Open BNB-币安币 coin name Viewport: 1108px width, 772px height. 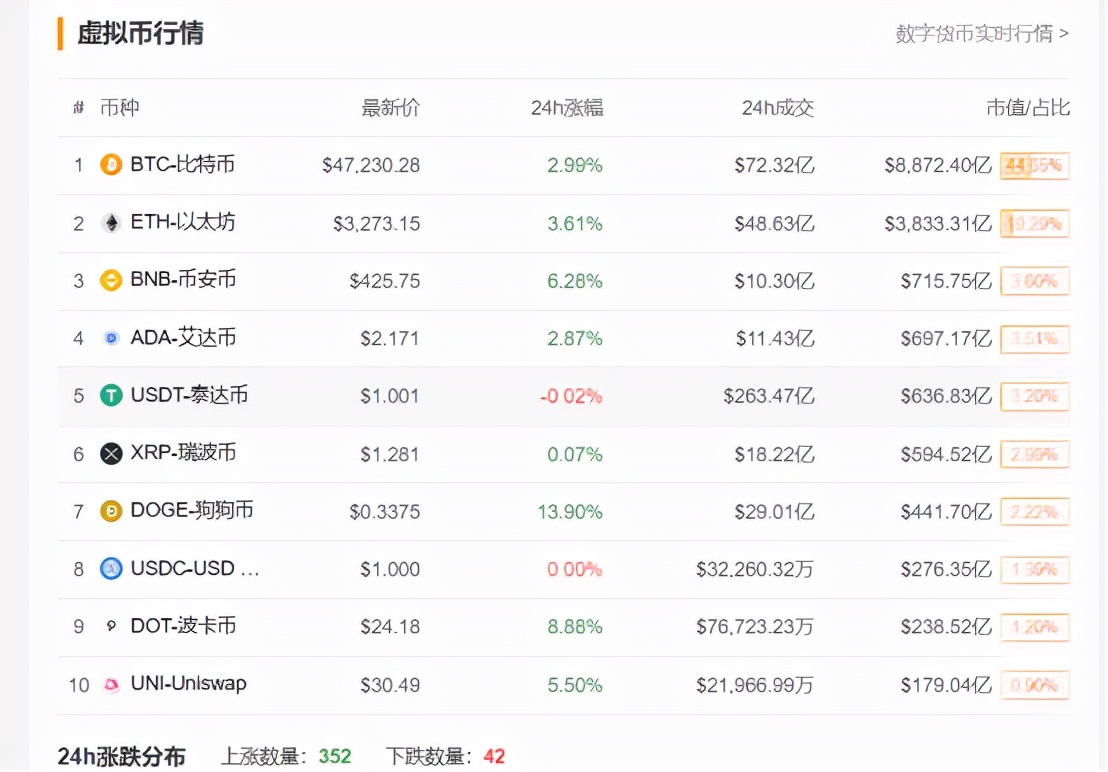click(x=183, y=280)
